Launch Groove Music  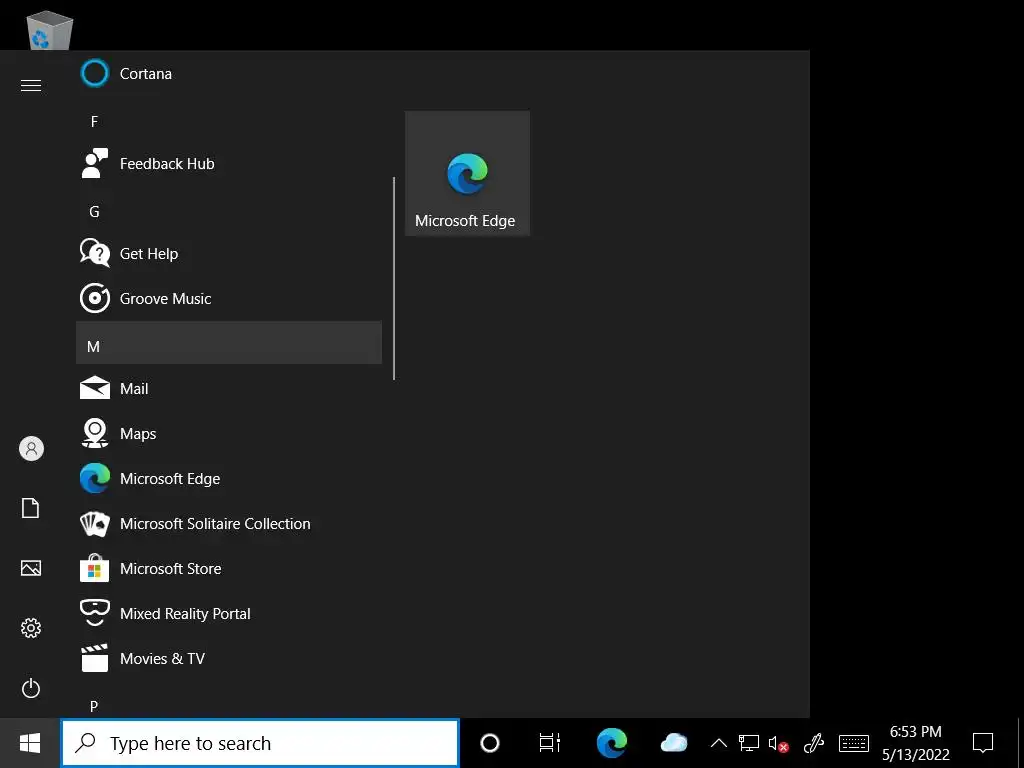click(229, 298)
